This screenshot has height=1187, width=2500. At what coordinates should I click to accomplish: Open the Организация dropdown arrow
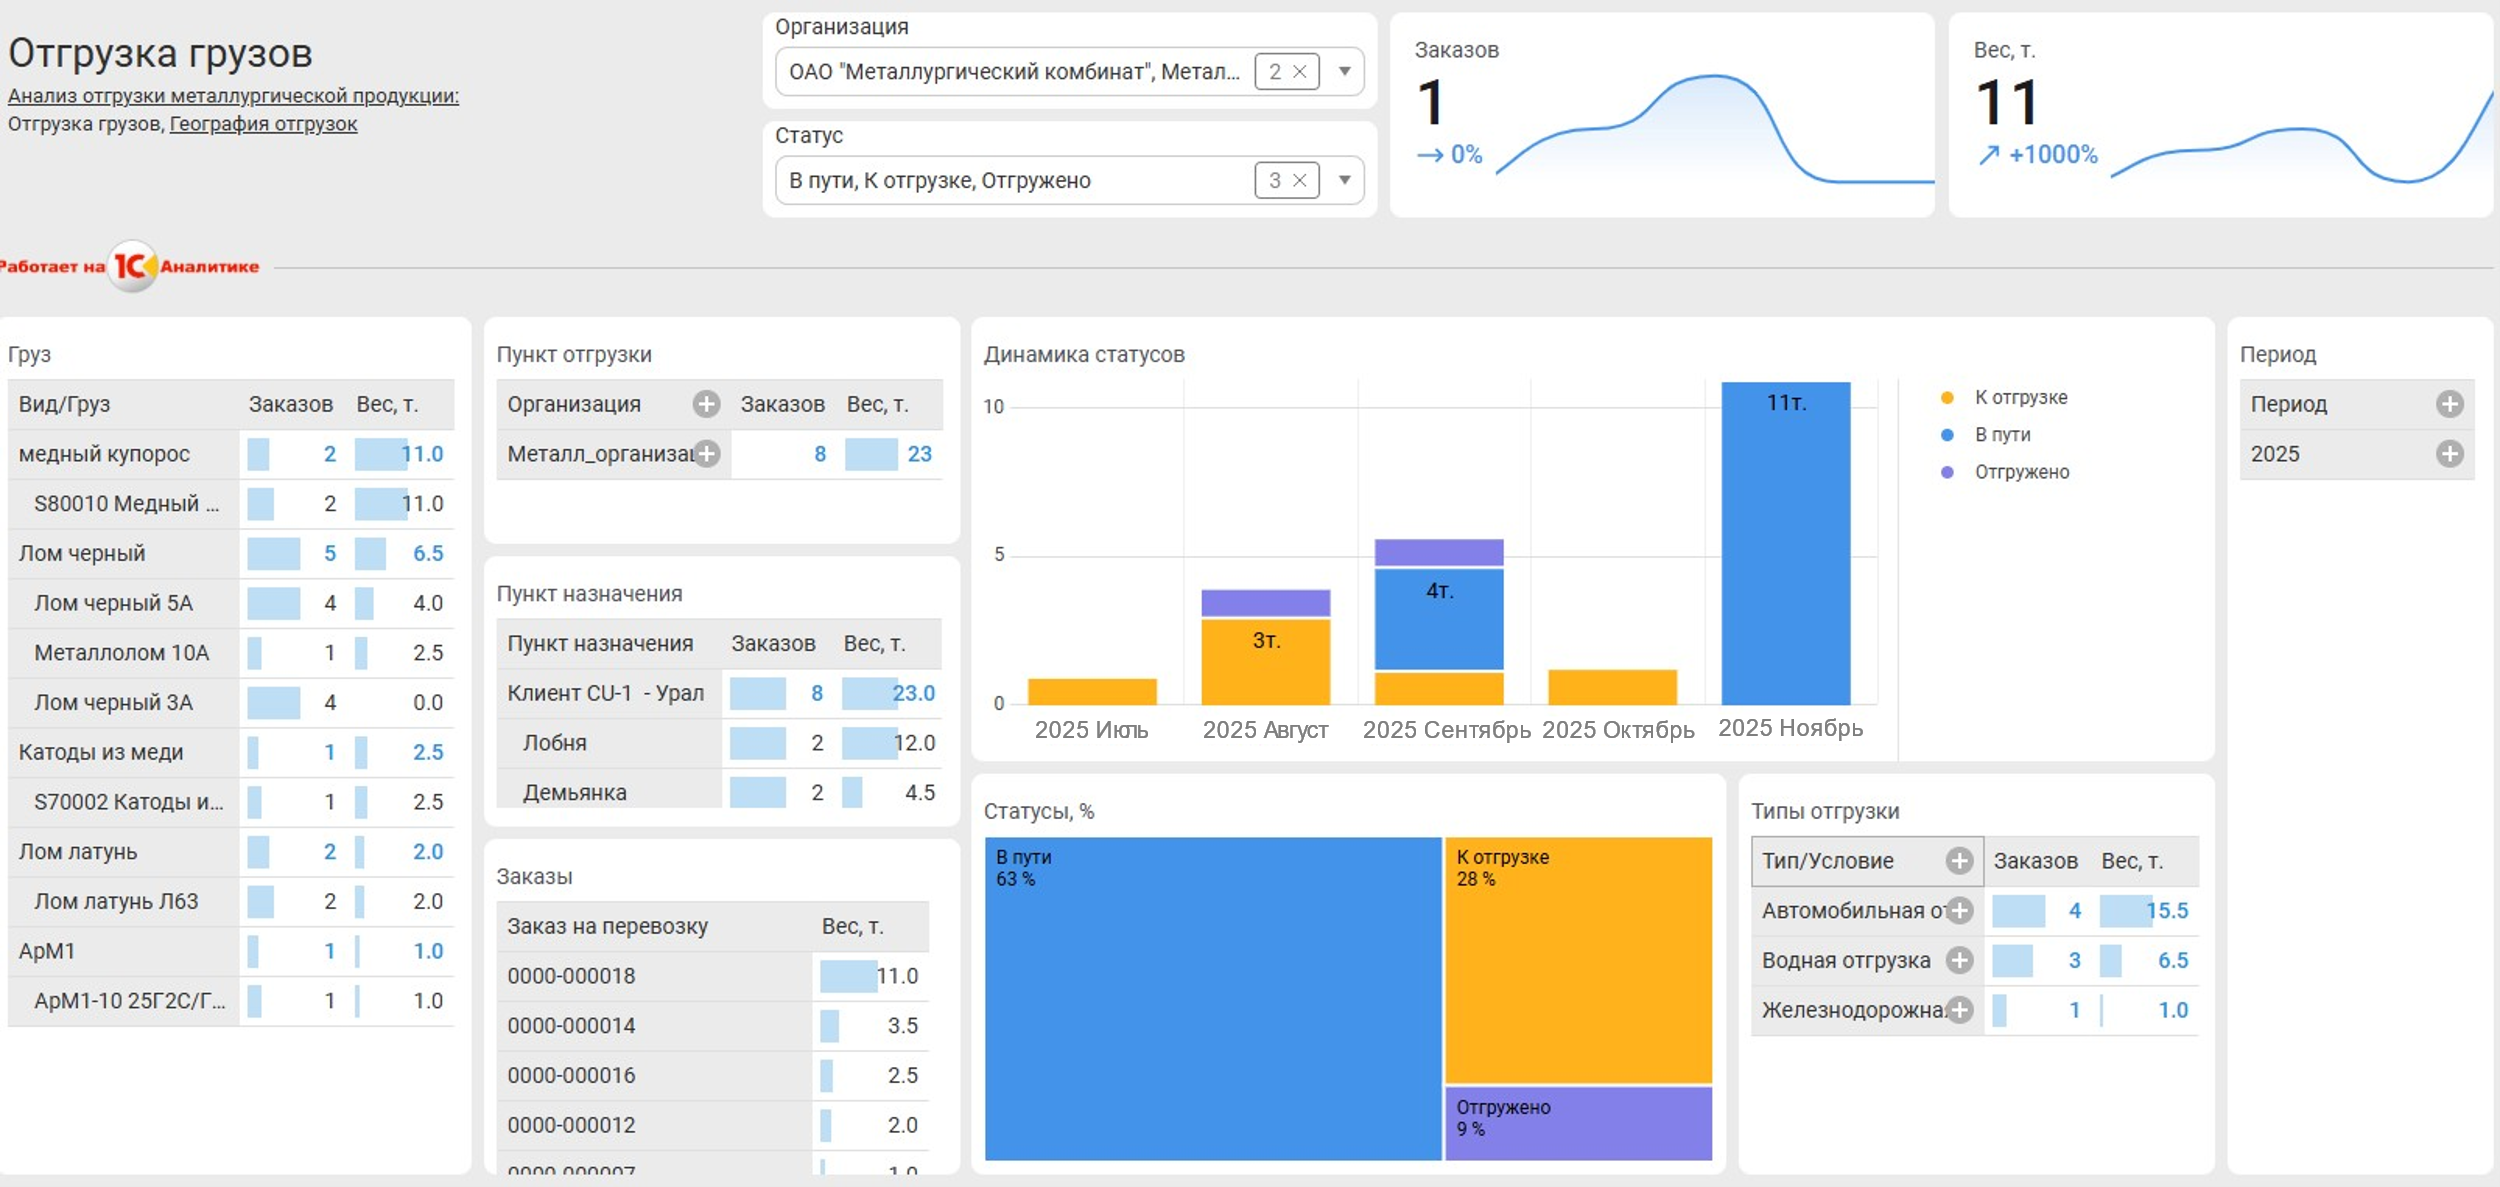1345,72
